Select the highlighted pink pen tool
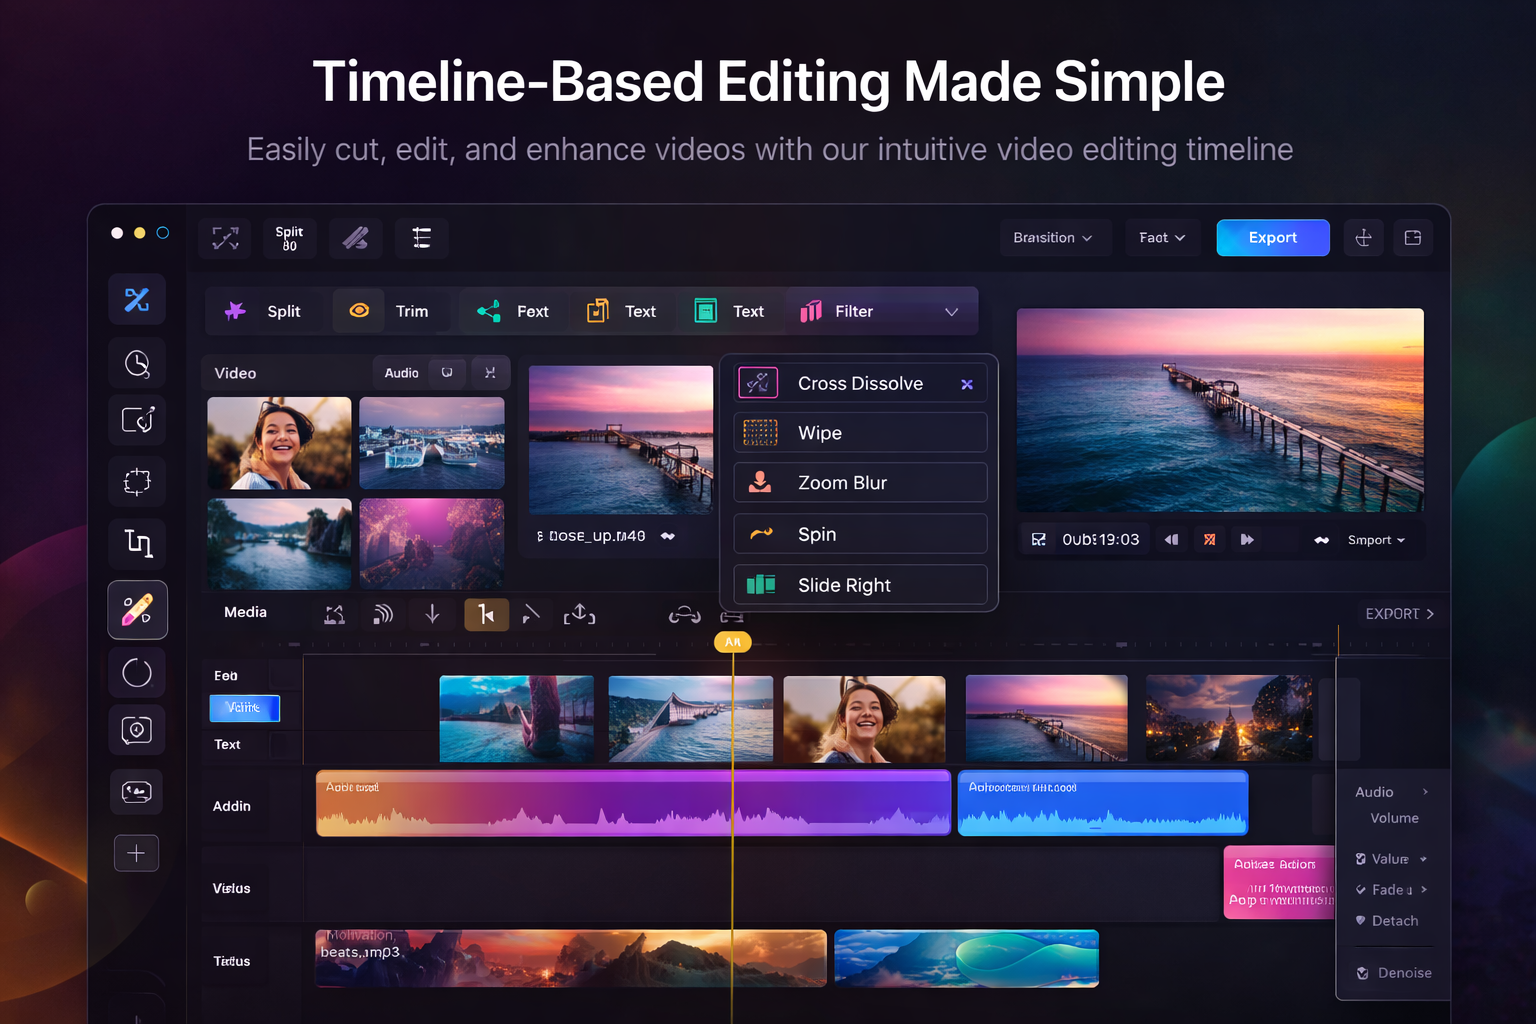The width and height of the screenshot is (1536, 1024). (x=137, y=609)
